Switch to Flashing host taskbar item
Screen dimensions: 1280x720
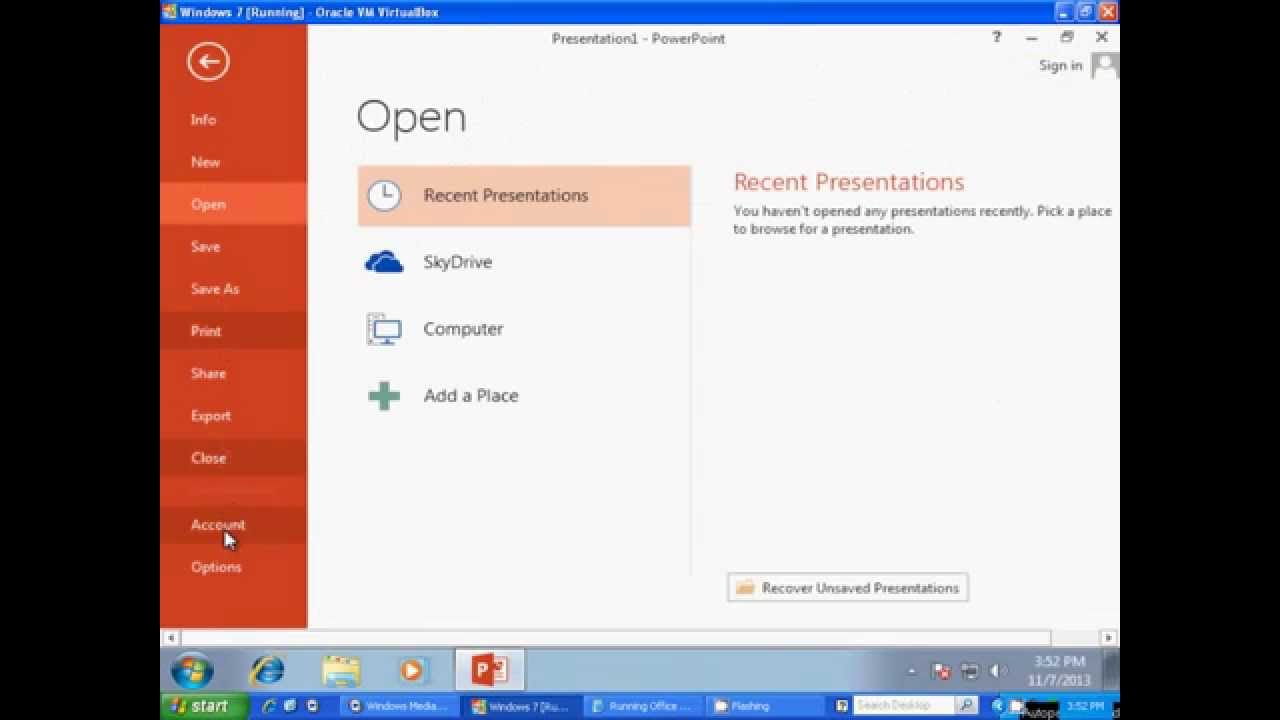[765, 706]
